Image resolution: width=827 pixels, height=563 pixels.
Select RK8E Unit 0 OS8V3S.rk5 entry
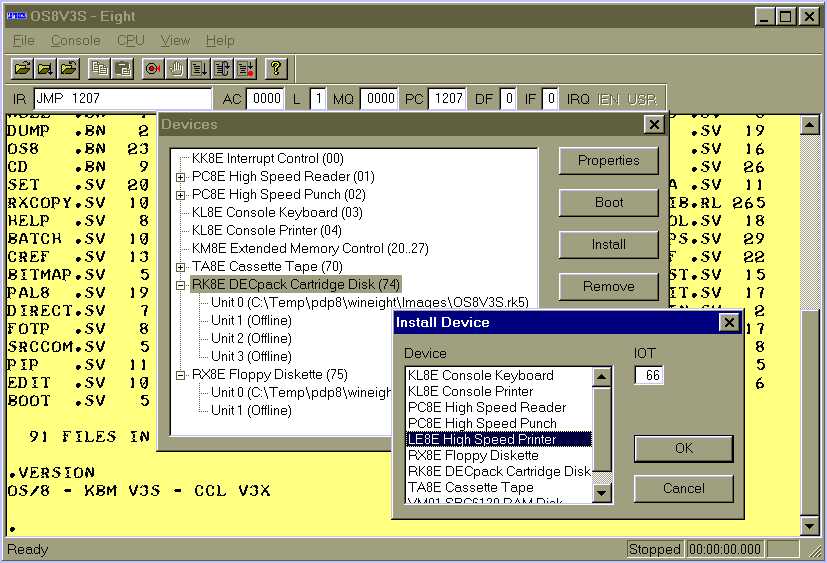tap(370, 302)
